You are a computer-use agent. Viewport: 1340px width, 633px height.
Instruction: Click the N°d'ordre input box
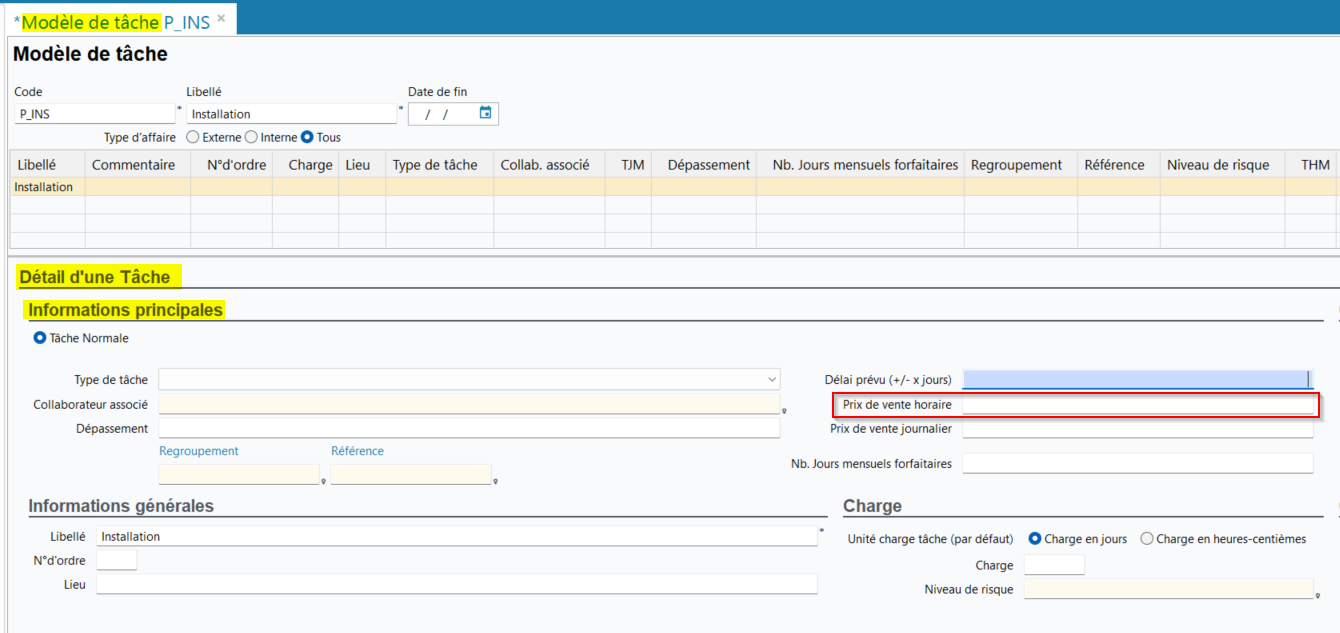116,561
